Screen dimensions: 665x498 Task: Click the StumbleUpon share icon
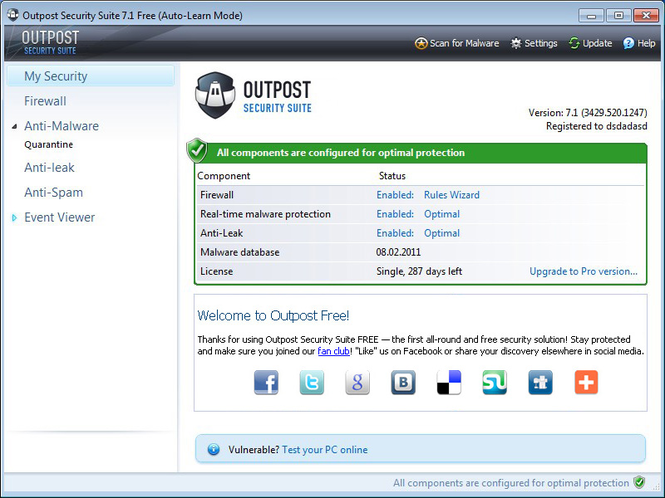(x=495, y=382)
